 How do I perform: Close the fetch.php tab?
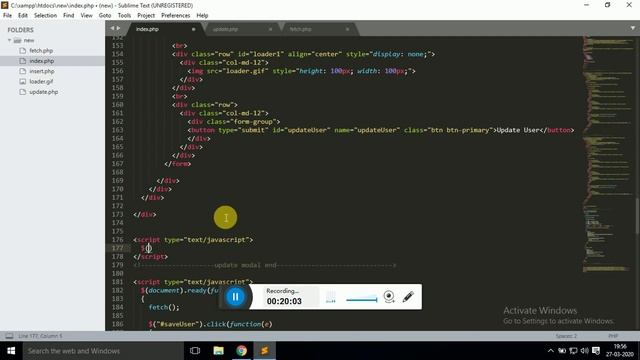pyautogui.click(x=347, y=29)
